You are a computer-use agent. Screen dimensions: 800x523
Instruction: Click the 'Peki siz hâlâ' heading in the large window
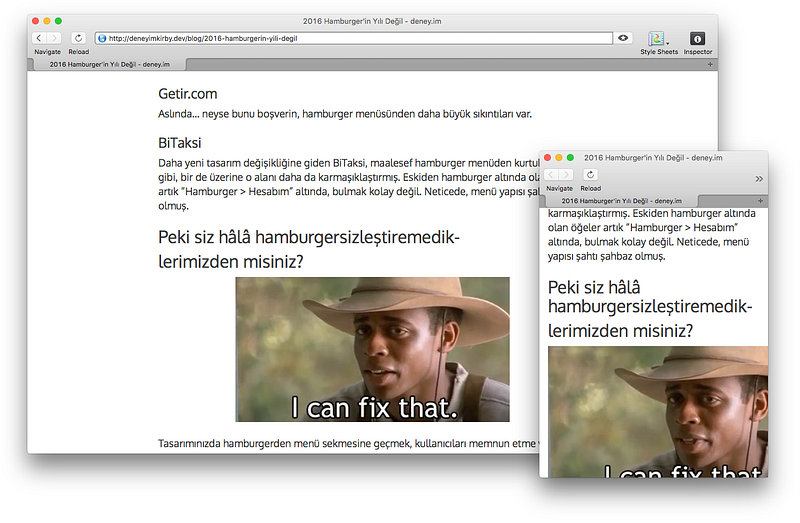[309, 250]
